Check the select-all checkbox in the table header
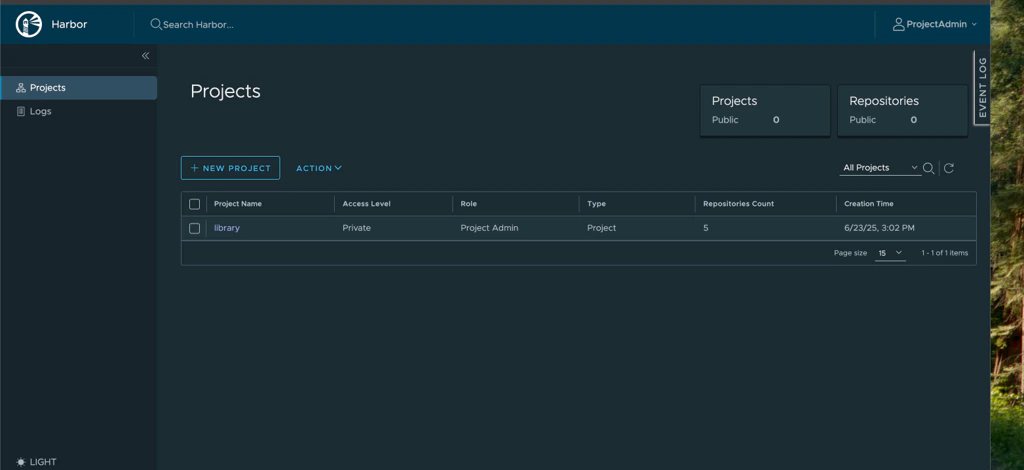 point(195,204)
